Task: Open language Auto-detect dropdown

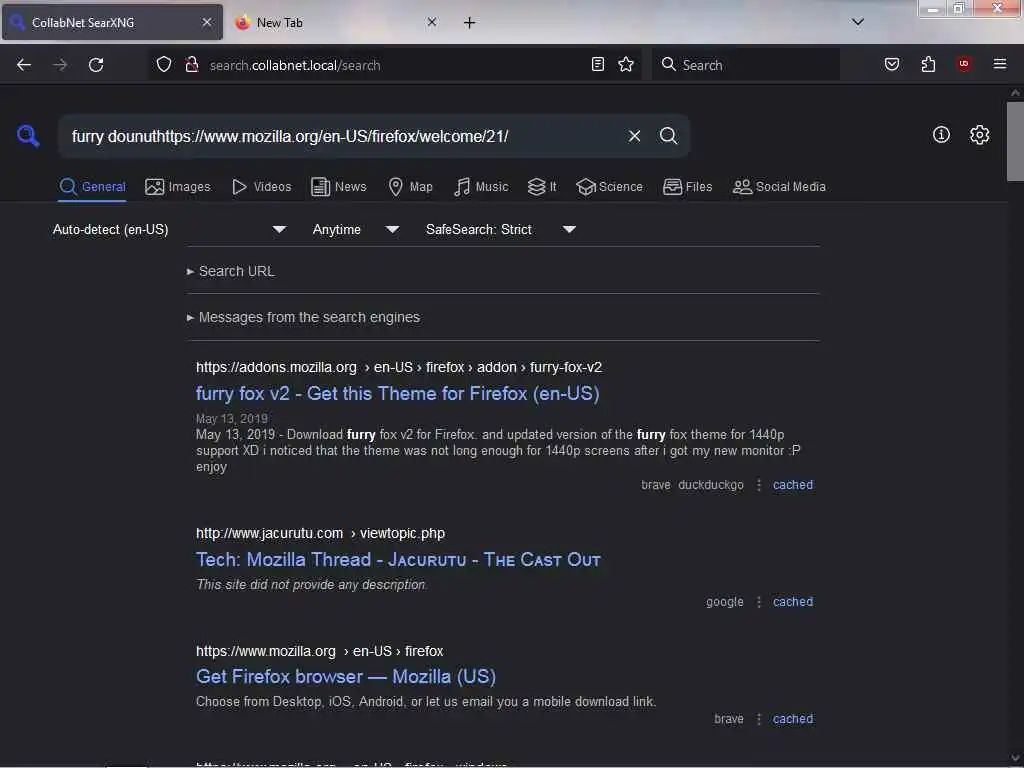Action: (x=169, y=229)
